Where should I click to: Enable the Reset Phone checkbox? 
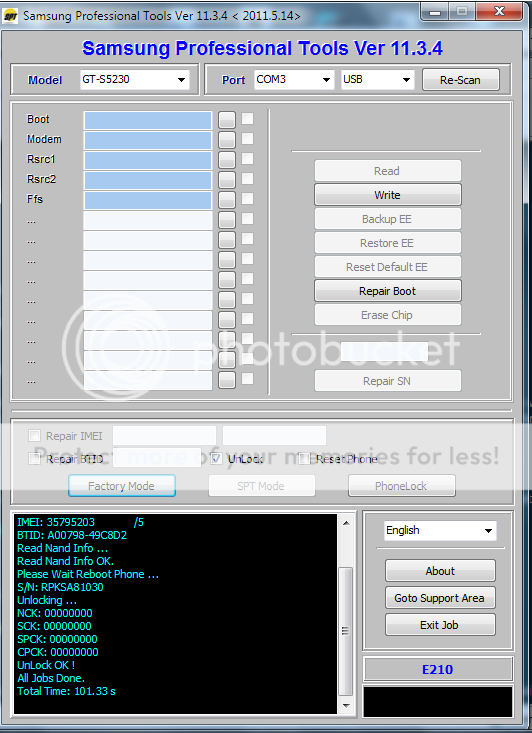[304, 459]
